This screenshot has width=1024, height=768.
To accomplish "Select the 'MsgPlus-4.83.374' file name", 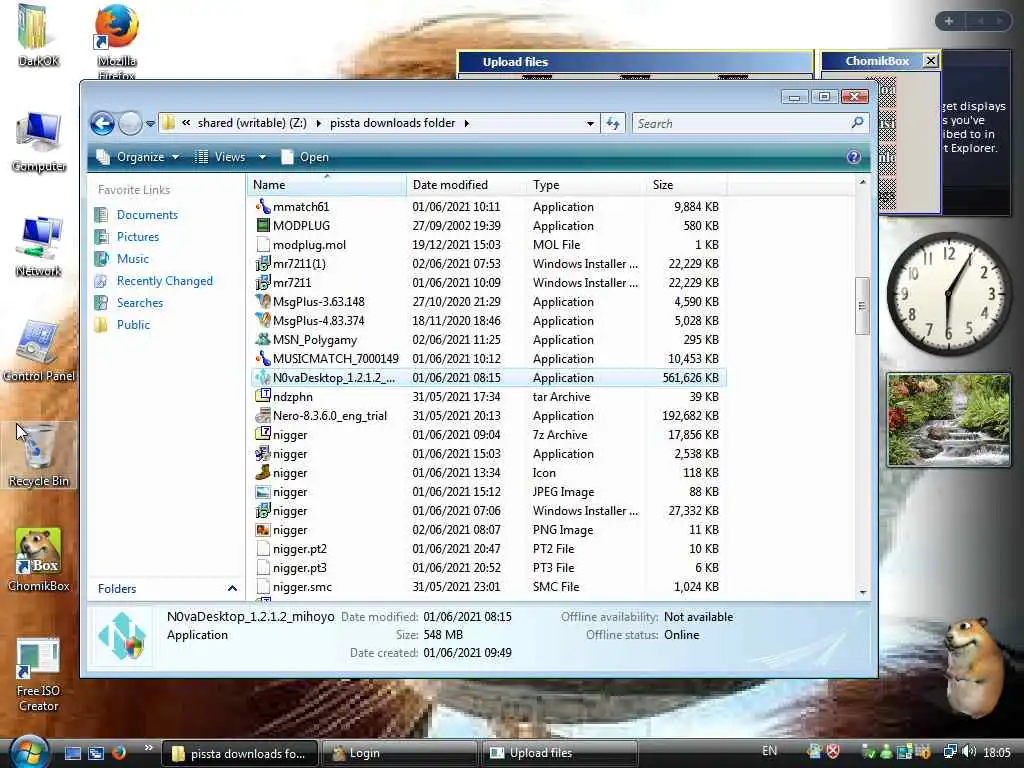I will (319, 321).
